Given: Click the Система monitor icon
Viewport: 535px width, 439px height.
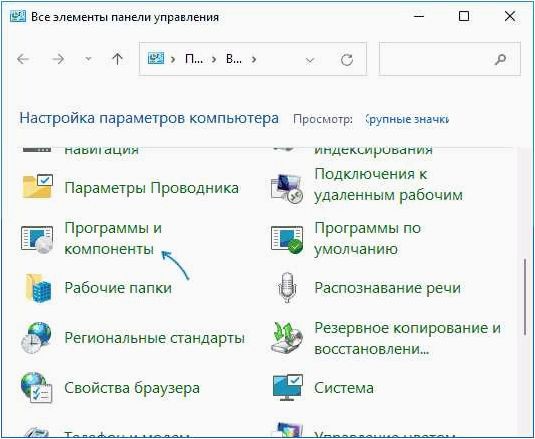Looking at the screenshot, I should [288, 387].
